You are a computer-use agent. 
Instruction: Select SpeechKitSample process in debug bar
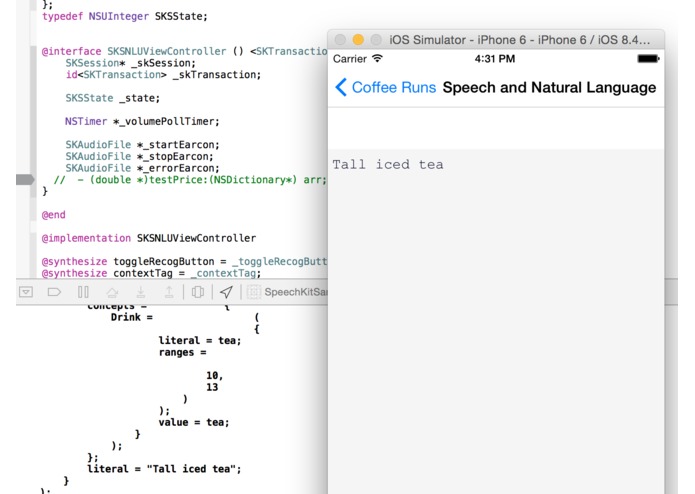[x=288, y=292]
